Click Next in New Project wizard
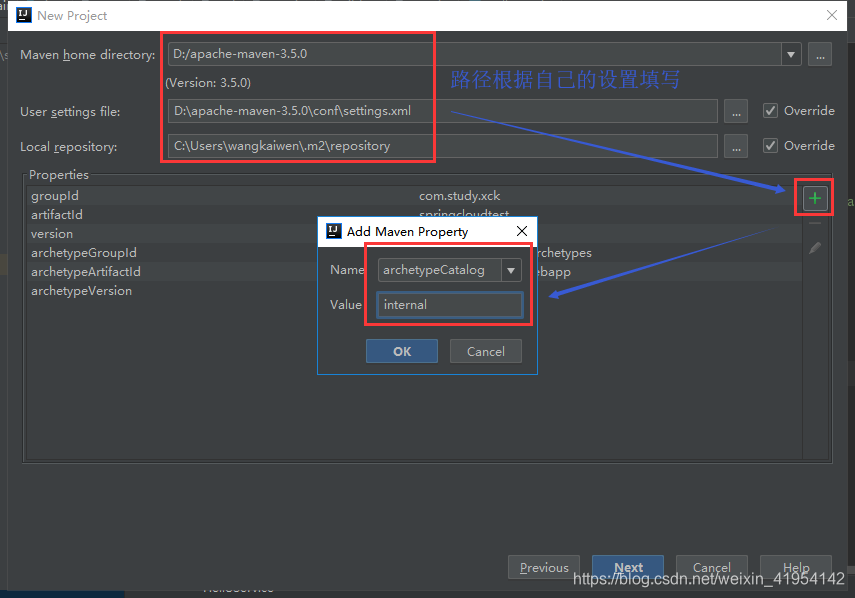This screenshot has height=598, width=855. [628, 567]
